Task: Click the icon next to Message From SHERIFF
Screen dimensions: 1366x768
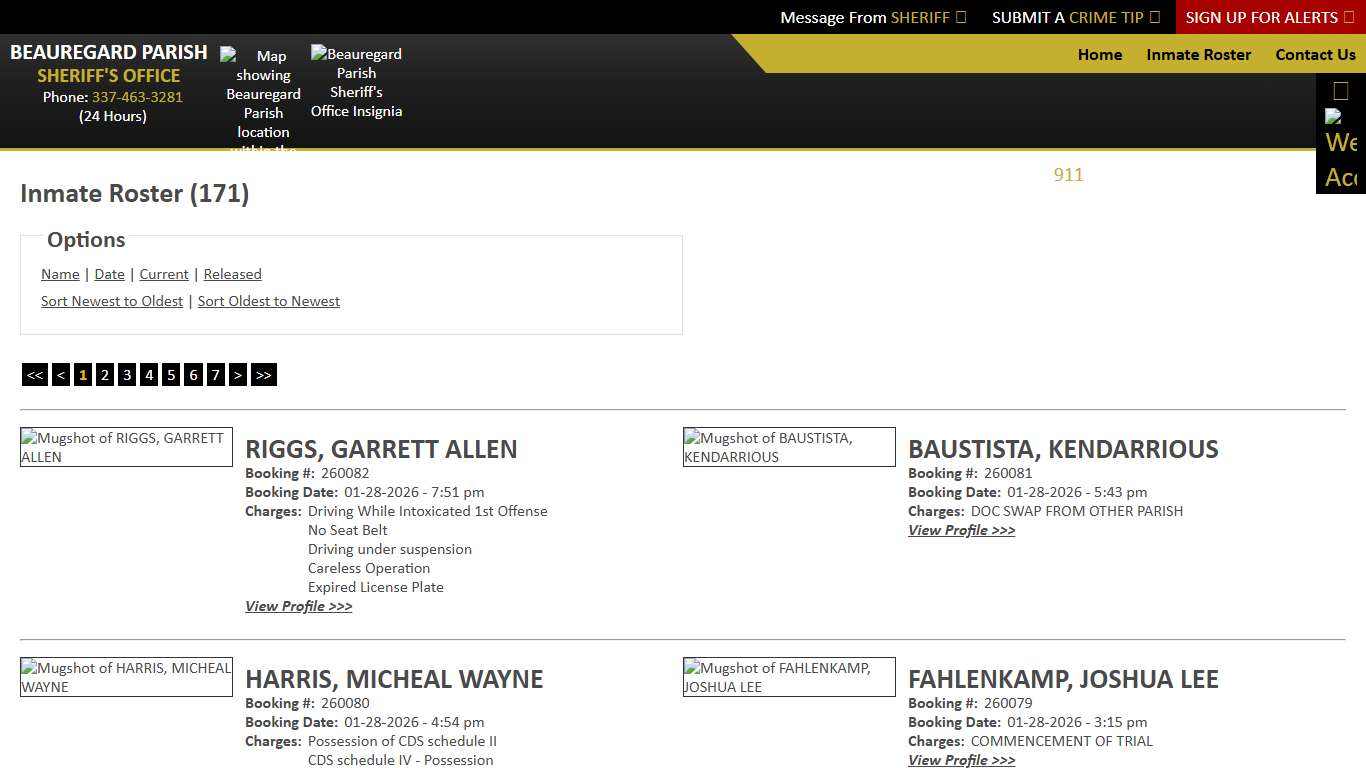Action: 958,17
